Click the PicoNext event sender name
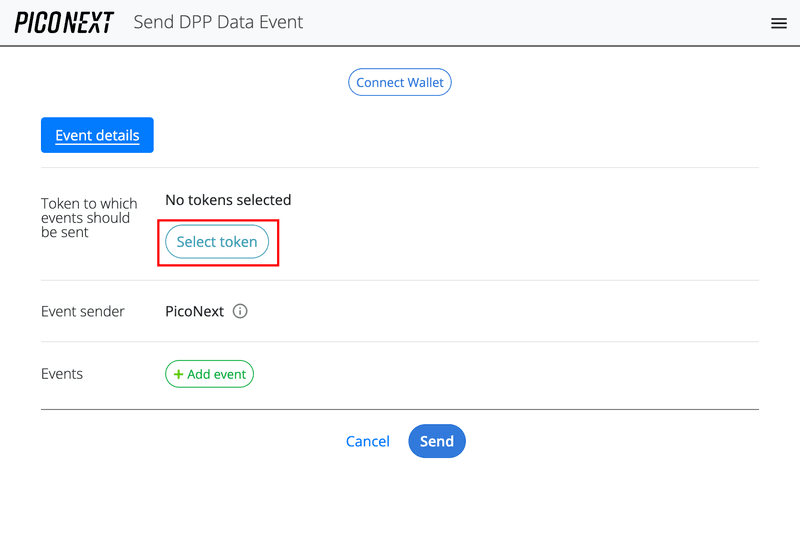The width and height of the screenshot is (800, 549). click(194, 311)
